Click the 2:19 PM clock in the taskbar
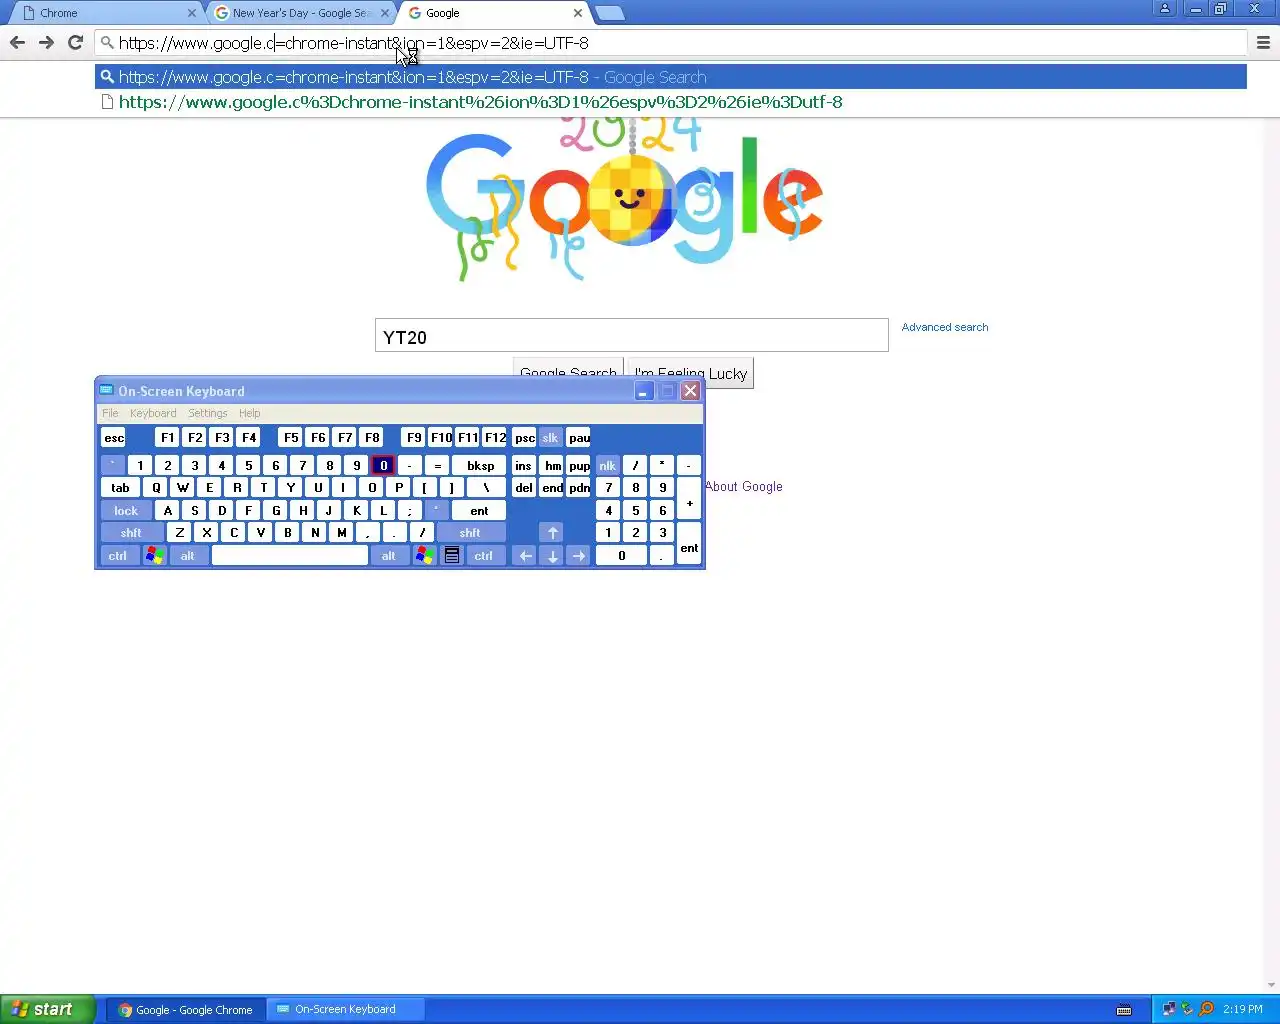This screenshot has width=1280, height=1024. (1243, 1010)
